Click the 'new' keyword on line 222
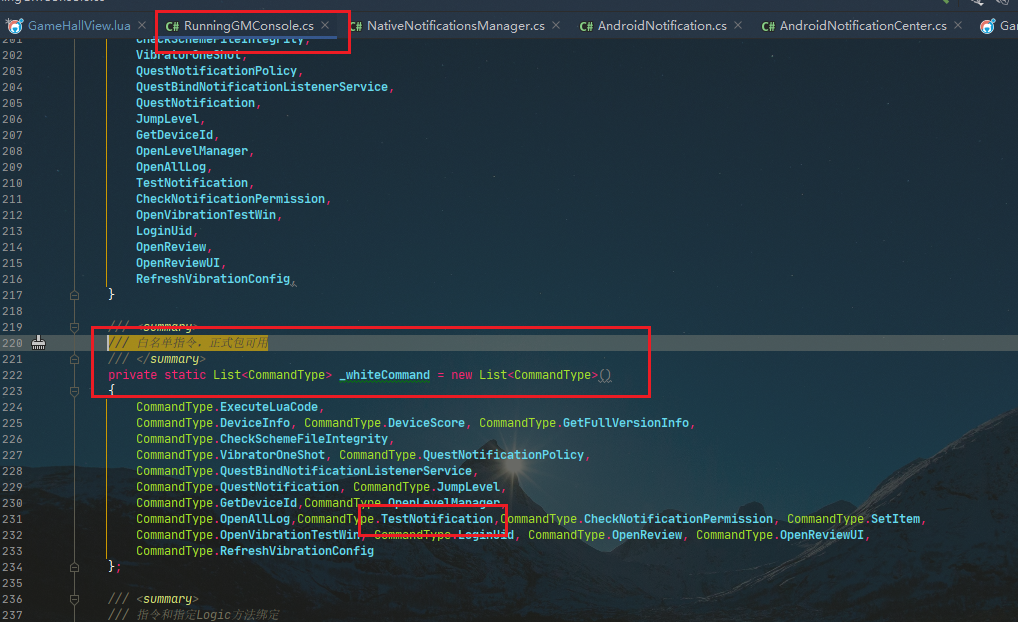This screenshot has width=1018, height=622. pyautogui.click(x=462, y=375)
